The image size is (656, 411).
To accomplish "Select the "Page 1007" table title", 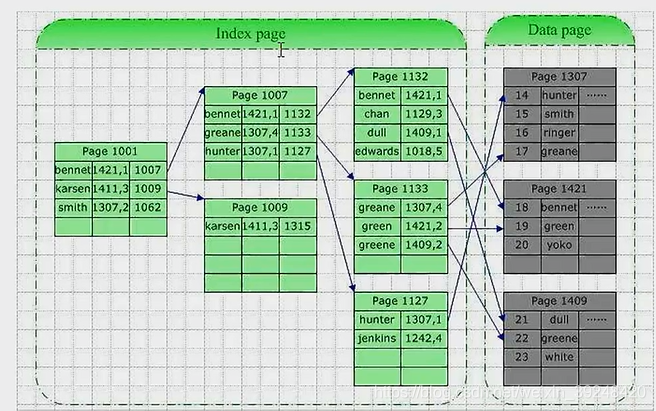I will (x=260, y=95).
